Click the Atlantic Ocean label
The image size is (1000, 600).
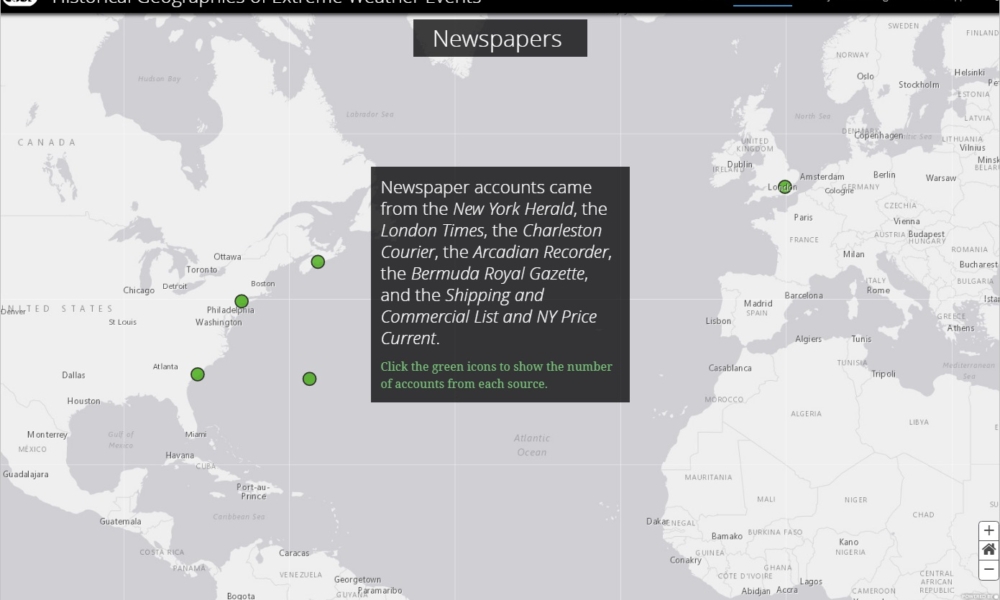click(531, 445)
